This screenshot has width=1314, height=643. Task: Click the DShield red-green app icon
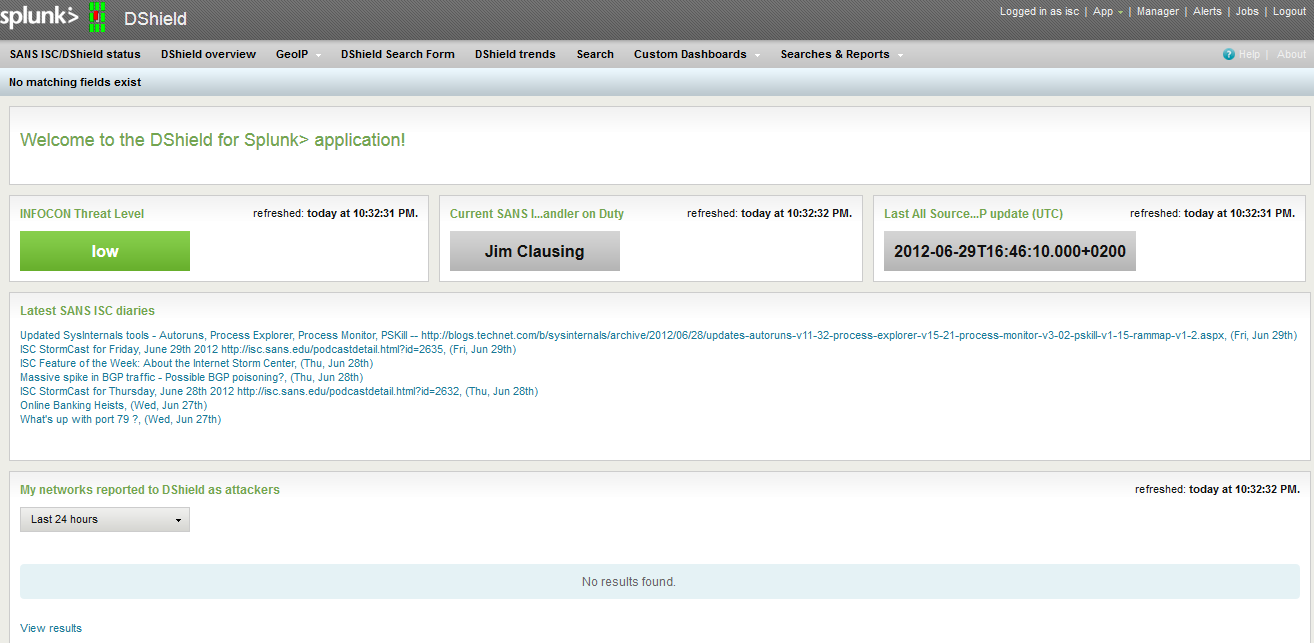click(97, 17)
